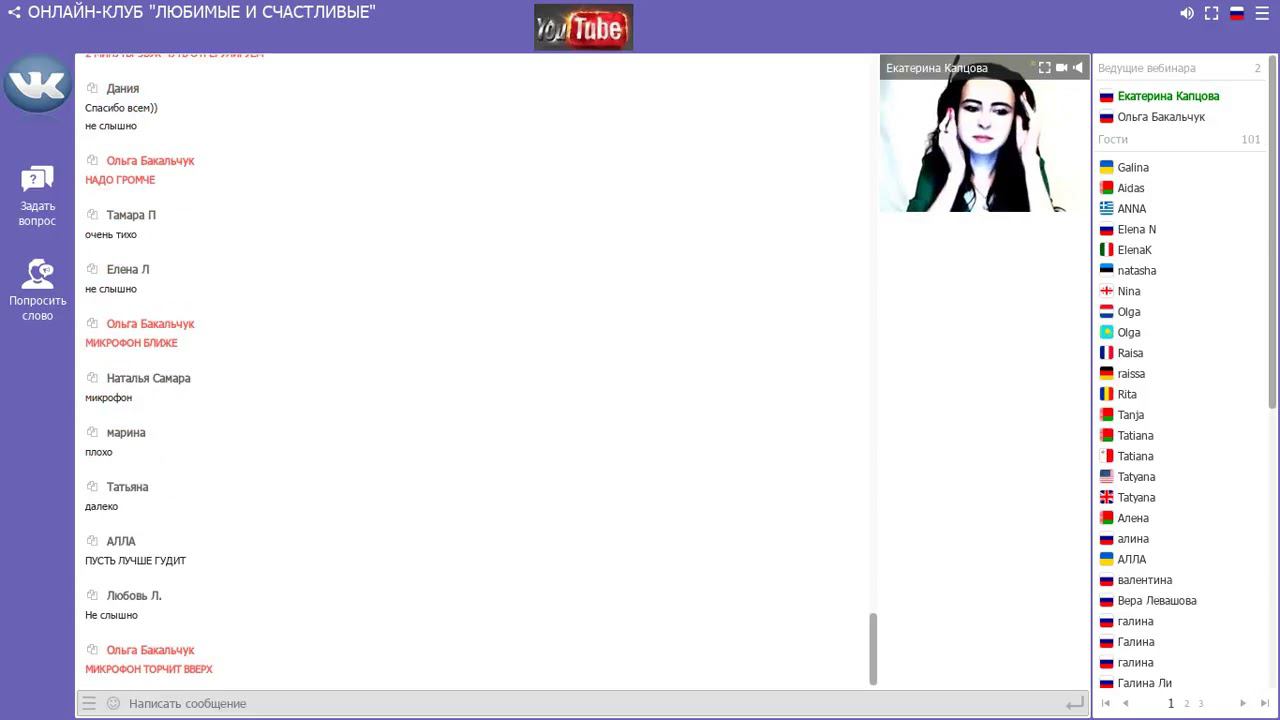Go to next page of the guest list
This screenshot has width=1280, height=720.
pyautogui.click(x=1243, y=704)
